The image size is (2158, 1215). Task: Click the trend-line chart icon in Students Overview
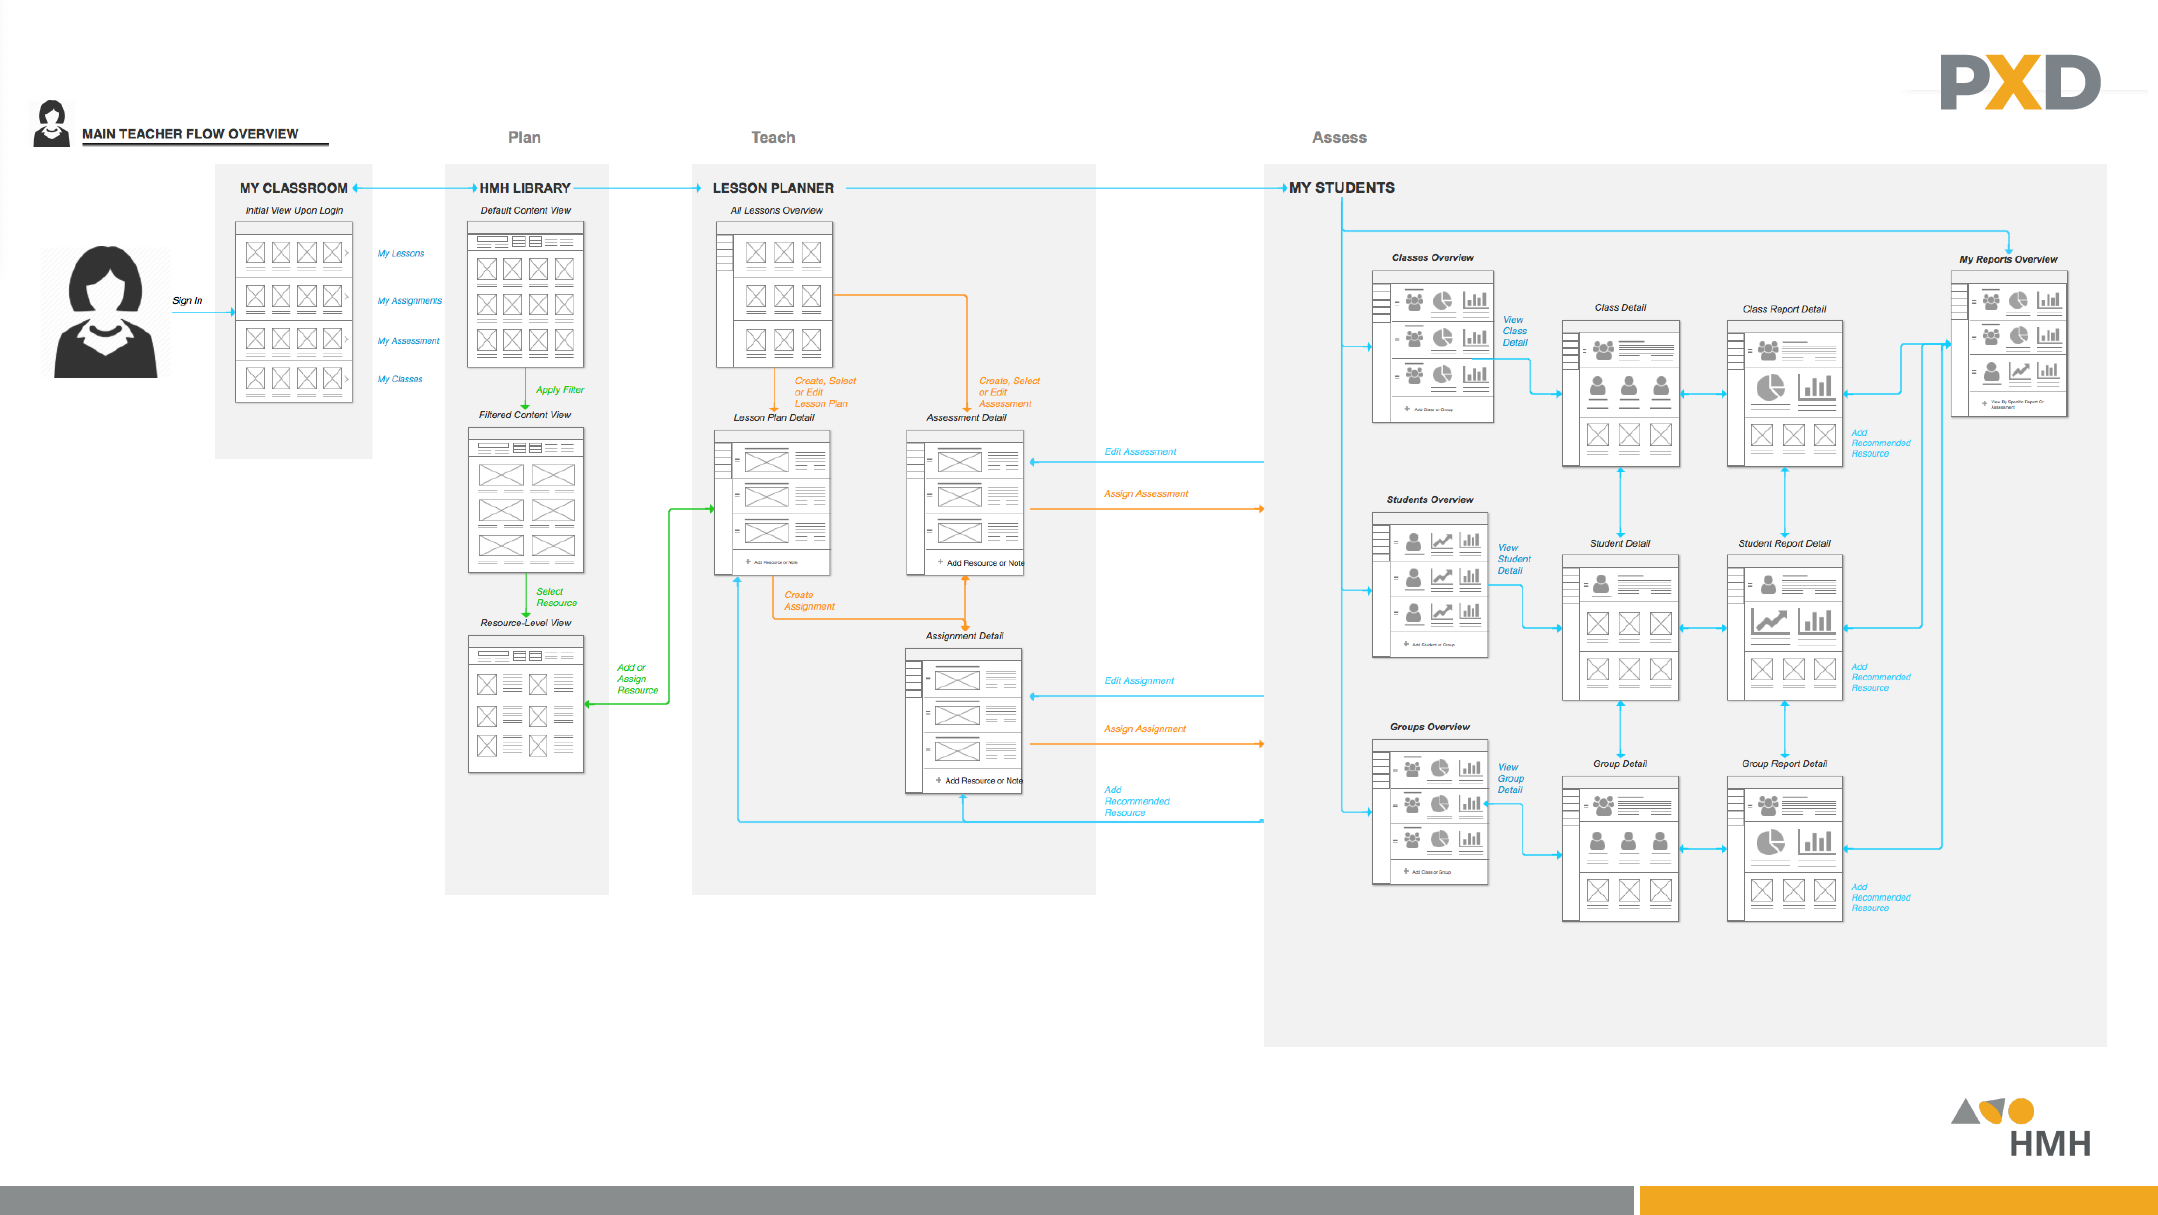tap(1442, 541)
